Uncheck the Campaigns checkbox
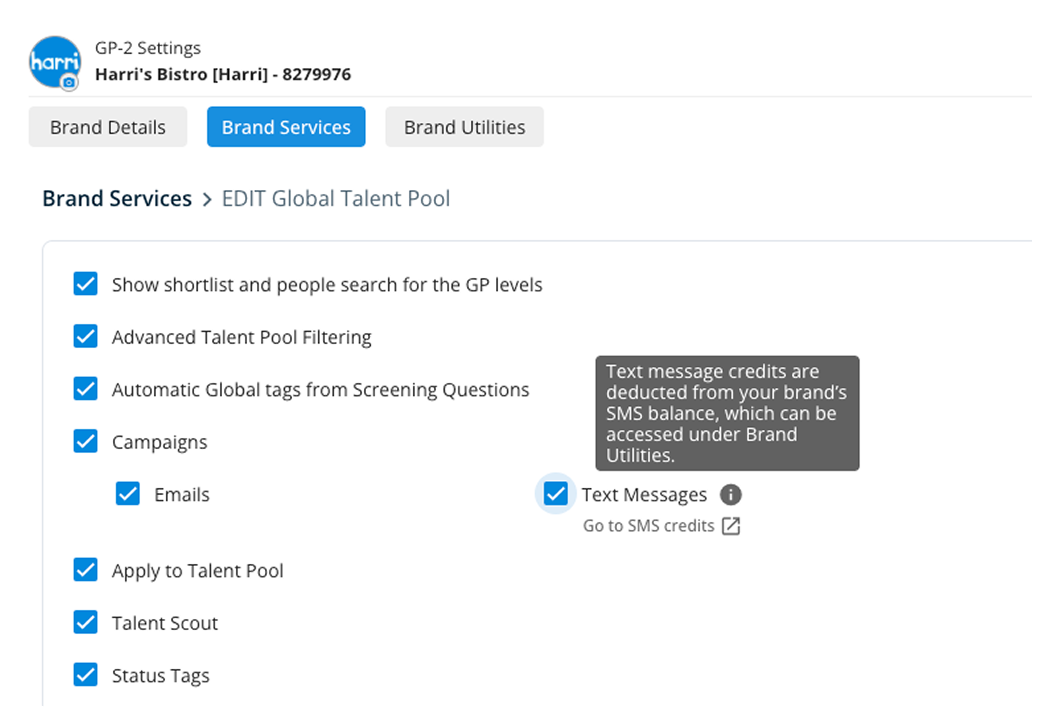Screen dimensions: 1053x727 (86, 441)
